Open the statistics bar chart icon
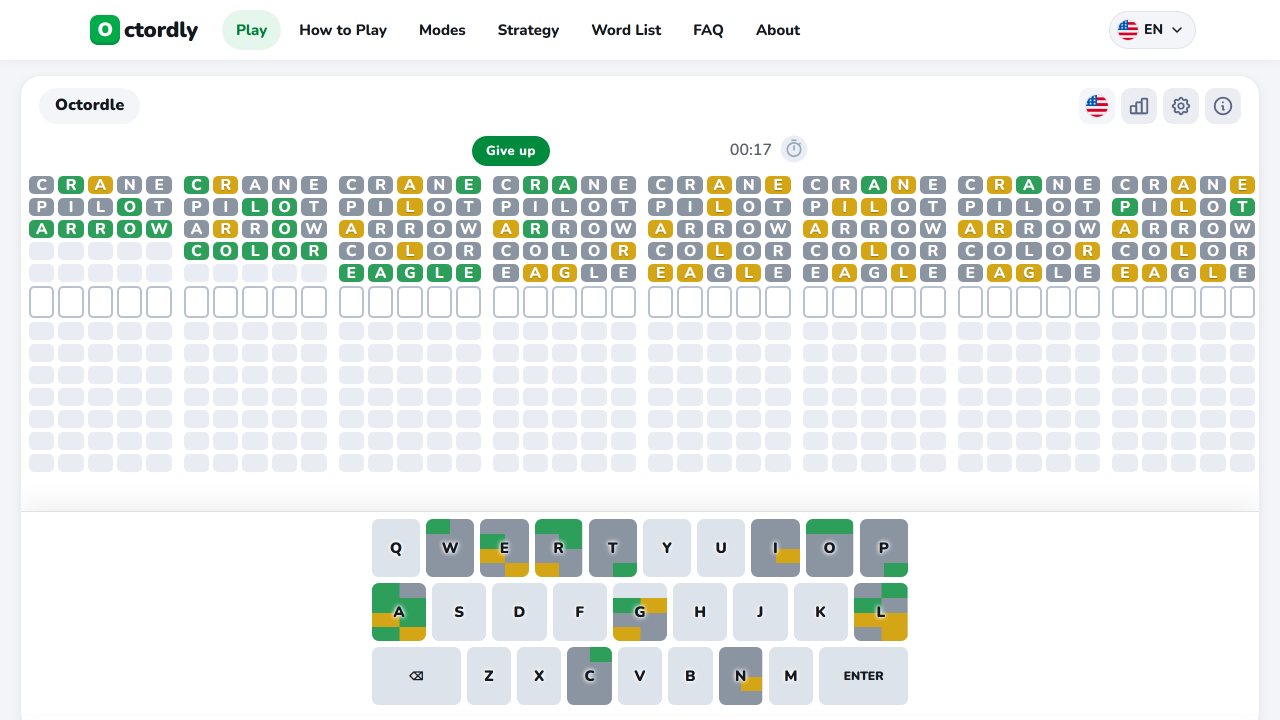 [1139, 105]
